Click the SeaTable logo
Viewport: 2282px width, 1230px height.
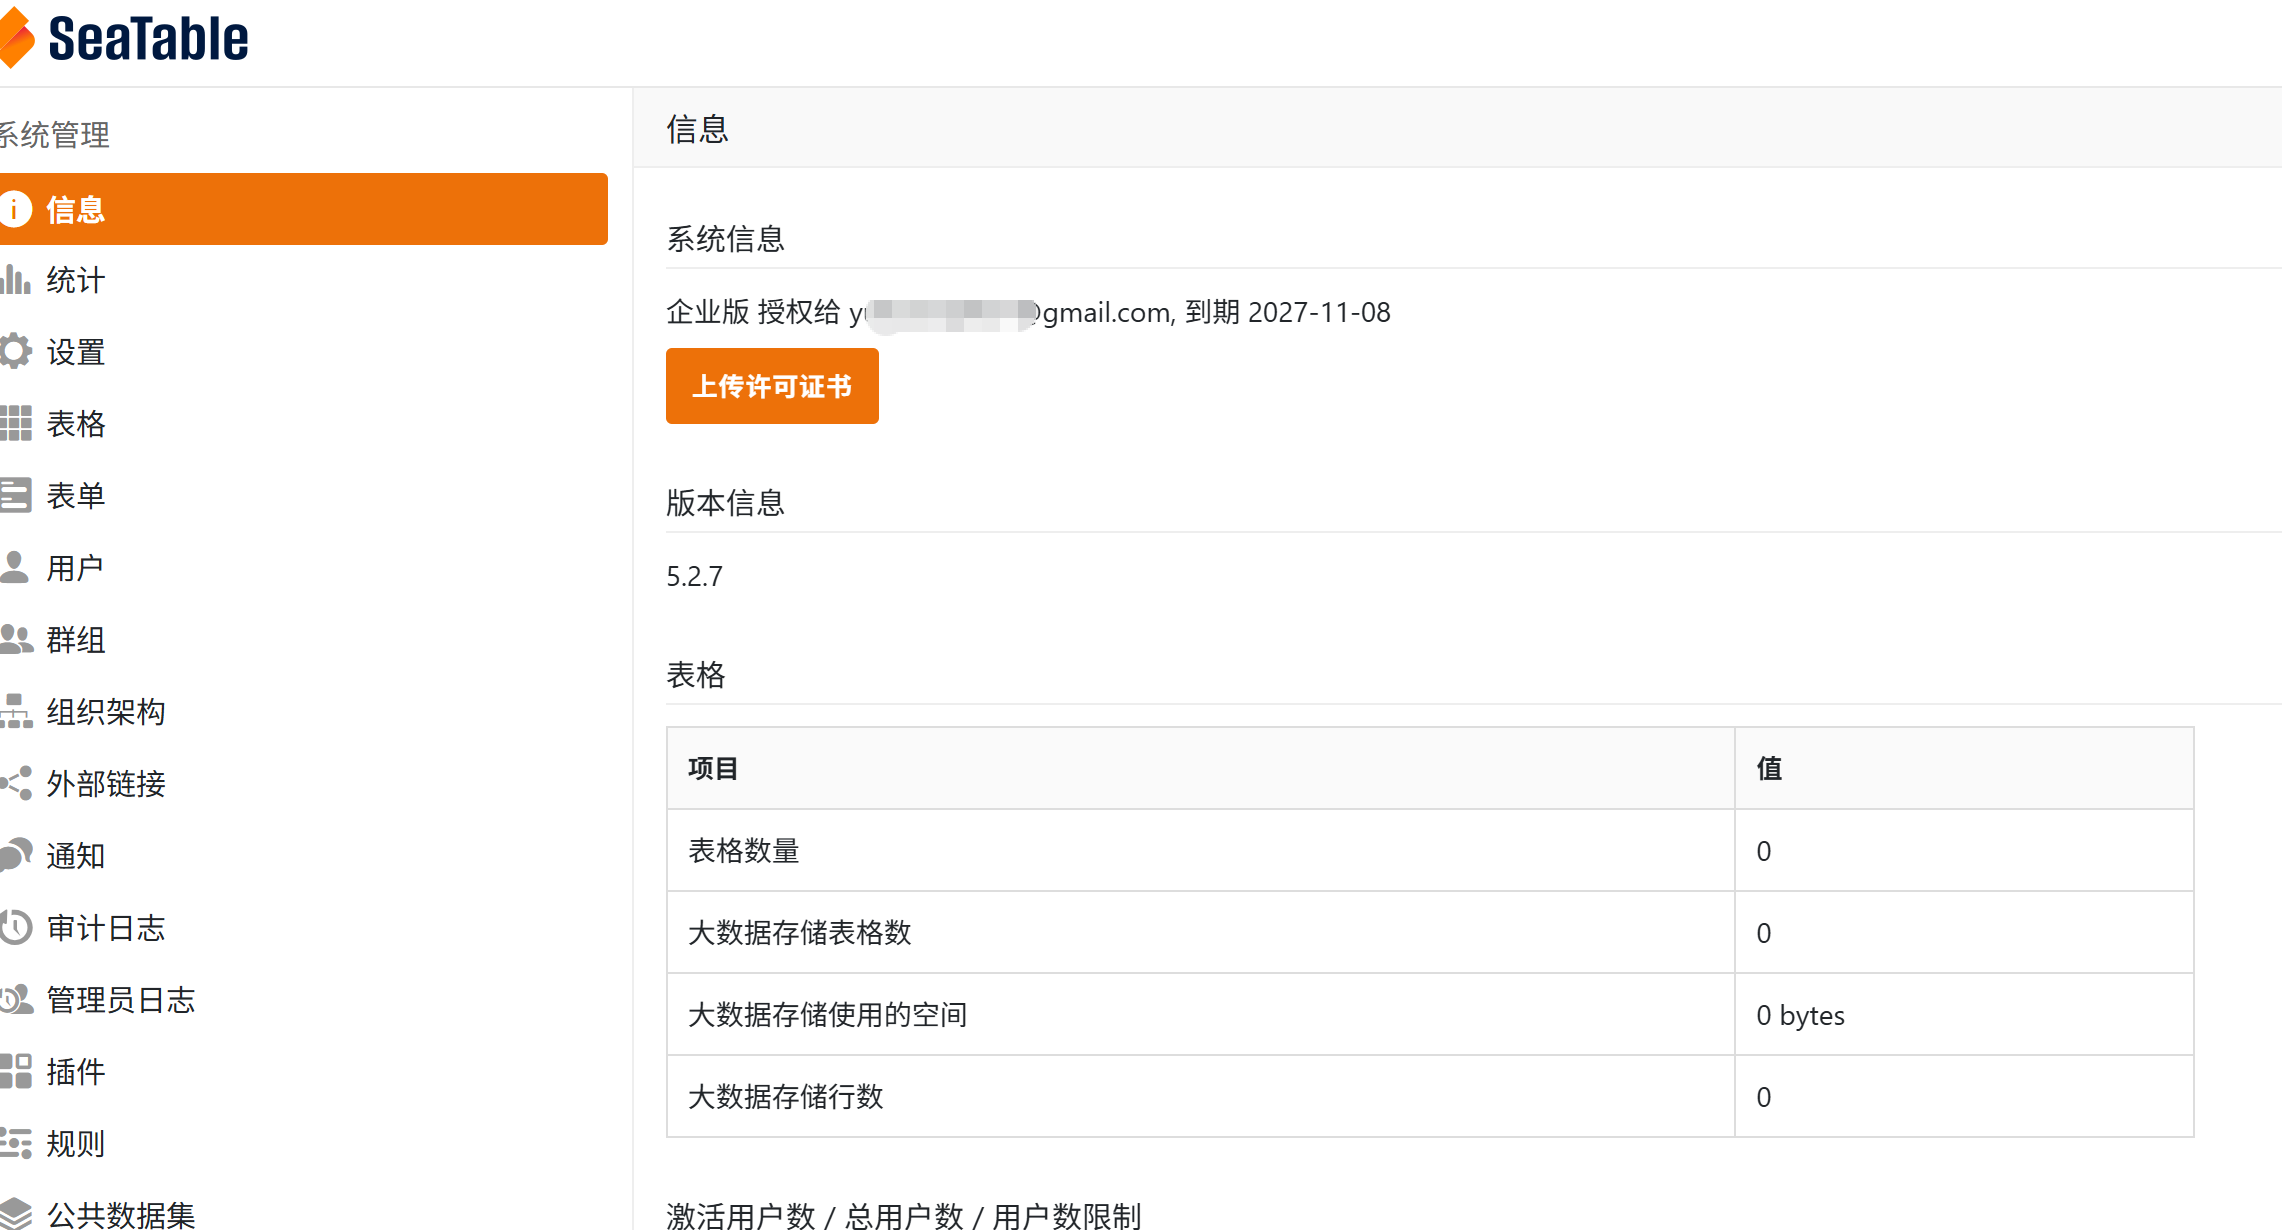(125, 38)
